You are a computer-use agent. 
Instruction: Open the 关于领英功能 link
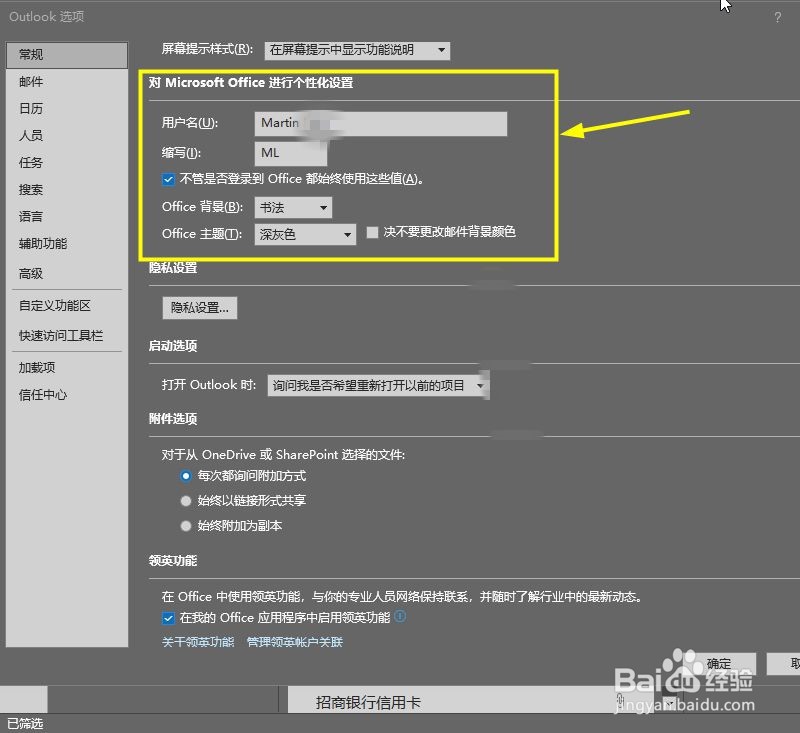[198, 642]
